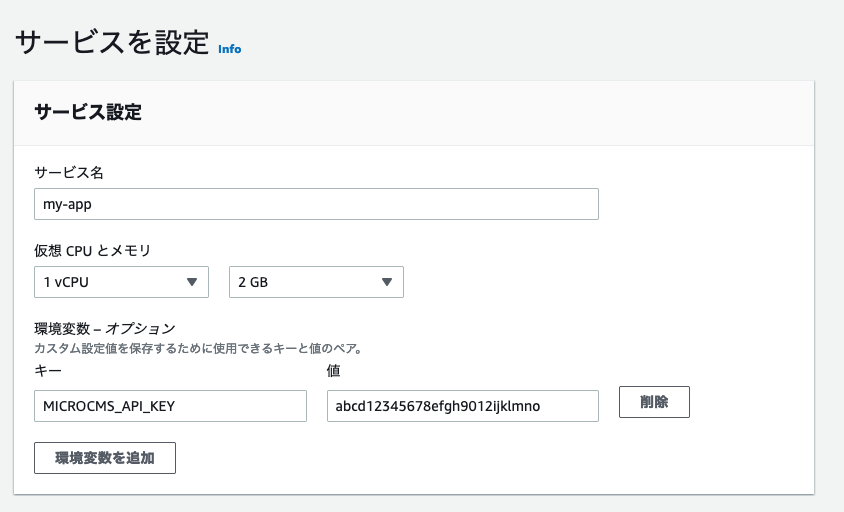The image size is (844, 512).
Task: Expand the 2 GB memory dropdown
Action: pos(315,282)
